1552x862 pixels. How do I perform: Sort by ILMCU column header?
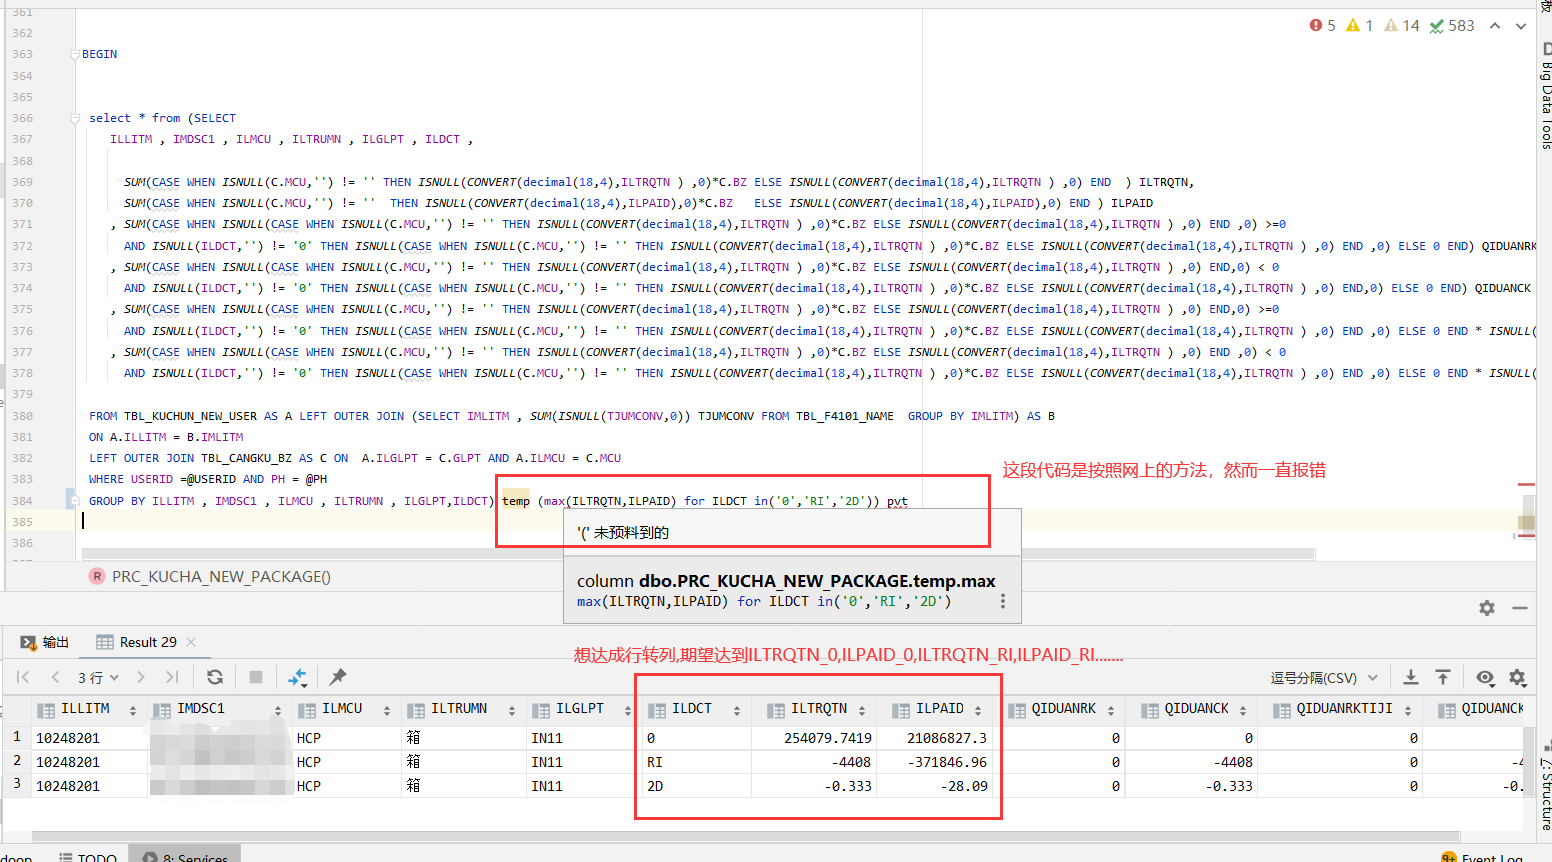tap(345, 709)
